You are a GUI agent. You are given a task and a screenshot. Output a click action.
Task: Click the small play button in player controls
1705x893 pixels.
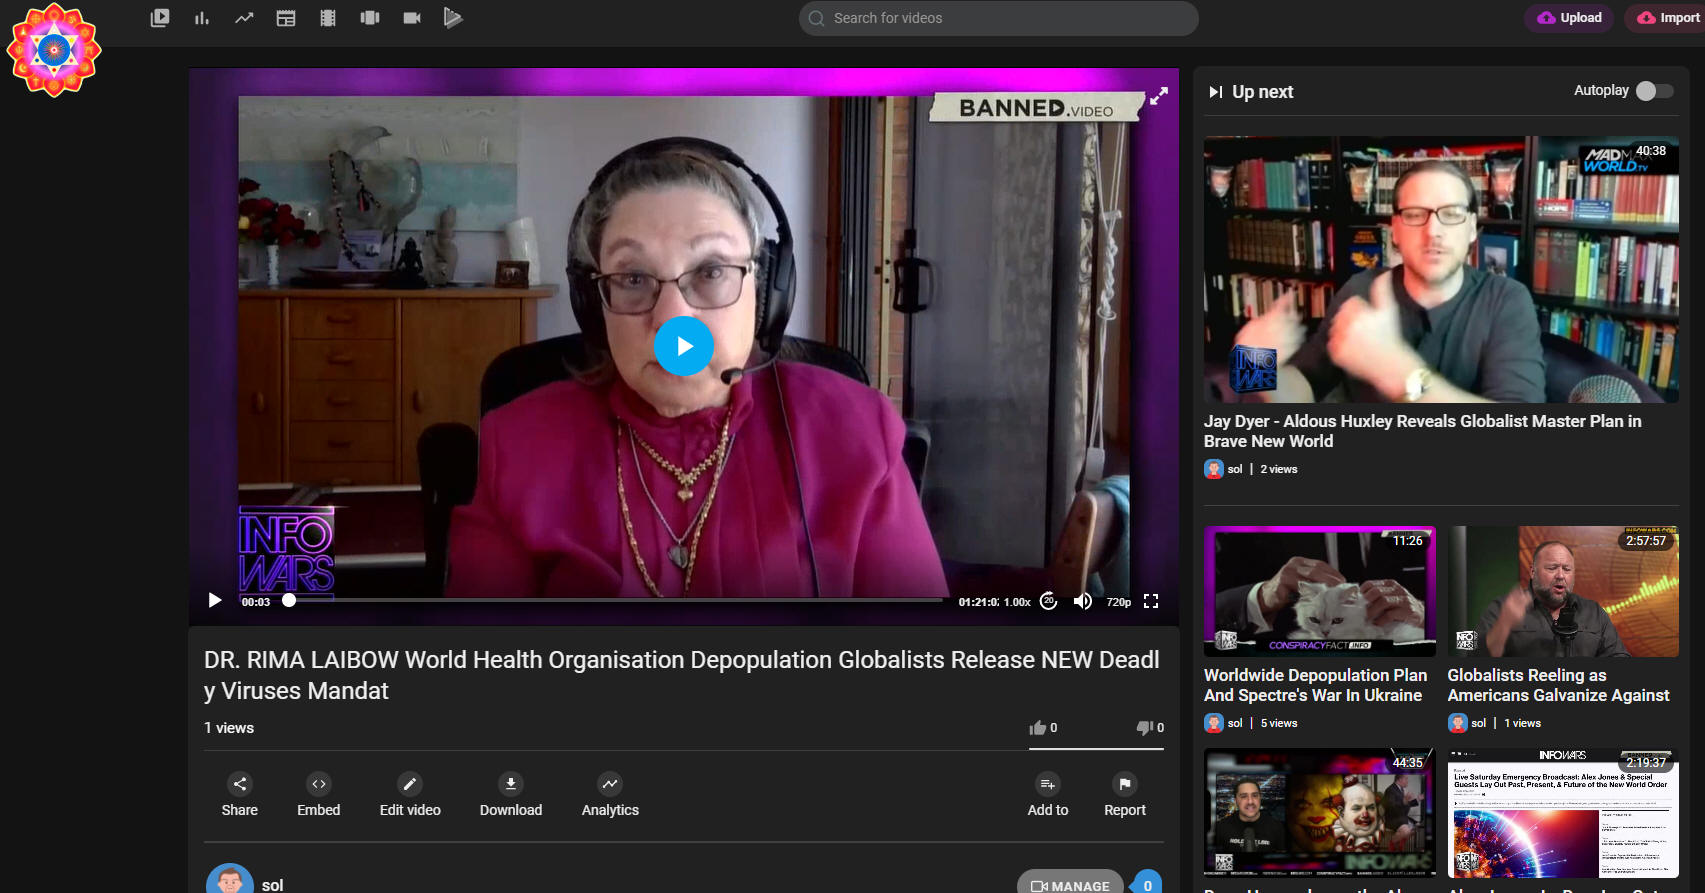point(215,600)
